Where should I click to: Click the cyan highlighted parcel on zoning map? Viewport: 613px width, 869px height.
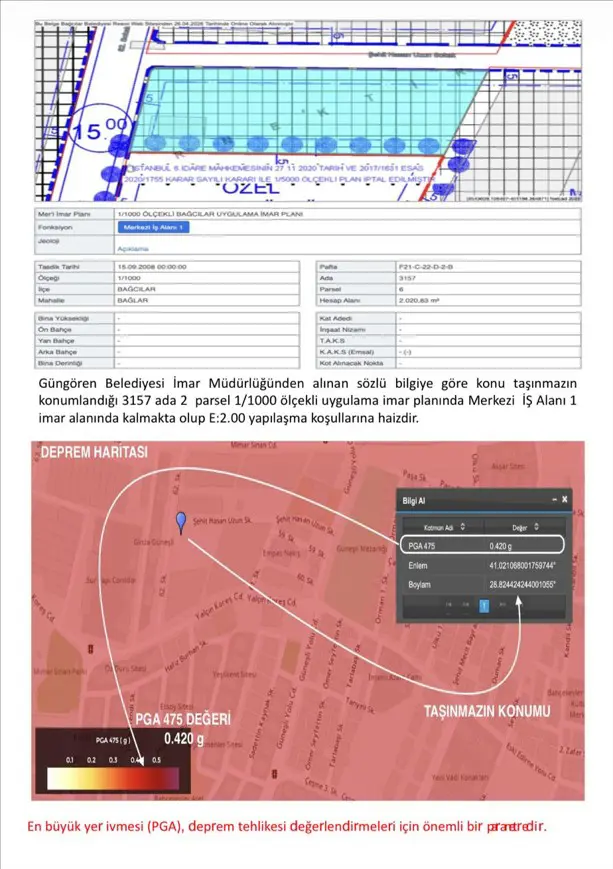tap(308, 111)
